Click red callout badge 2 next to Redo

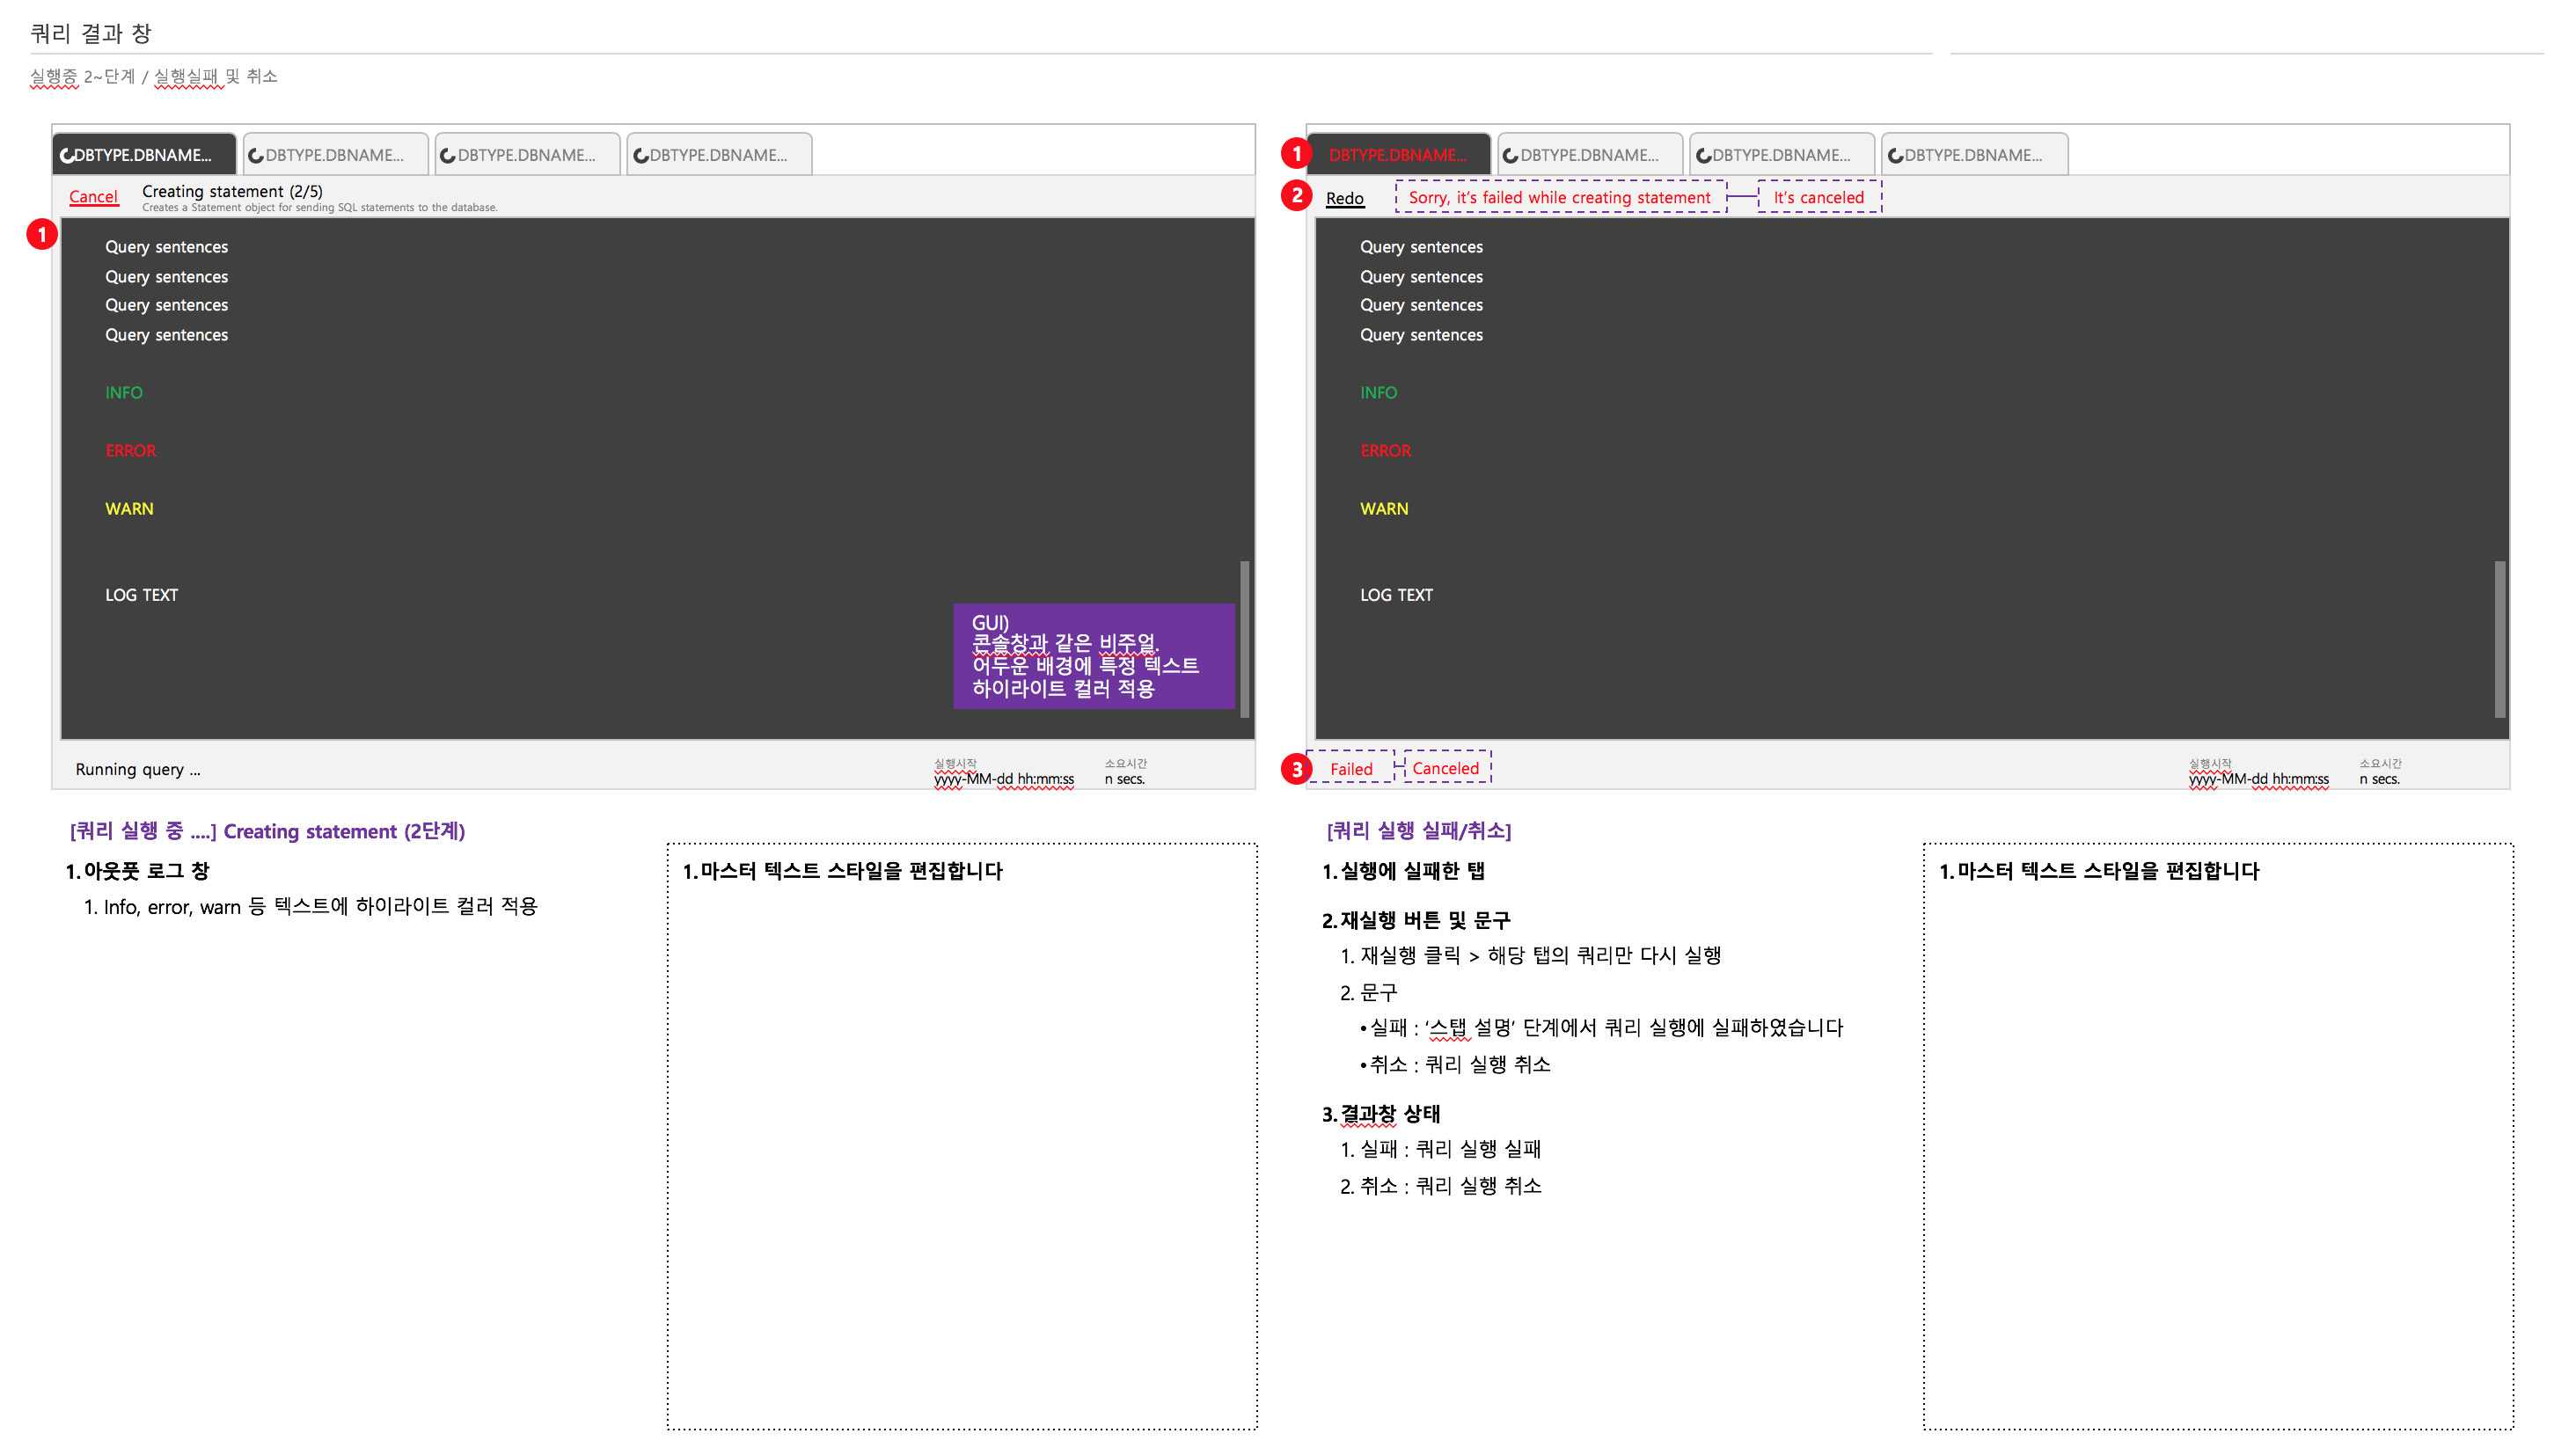click(1297, 196)
